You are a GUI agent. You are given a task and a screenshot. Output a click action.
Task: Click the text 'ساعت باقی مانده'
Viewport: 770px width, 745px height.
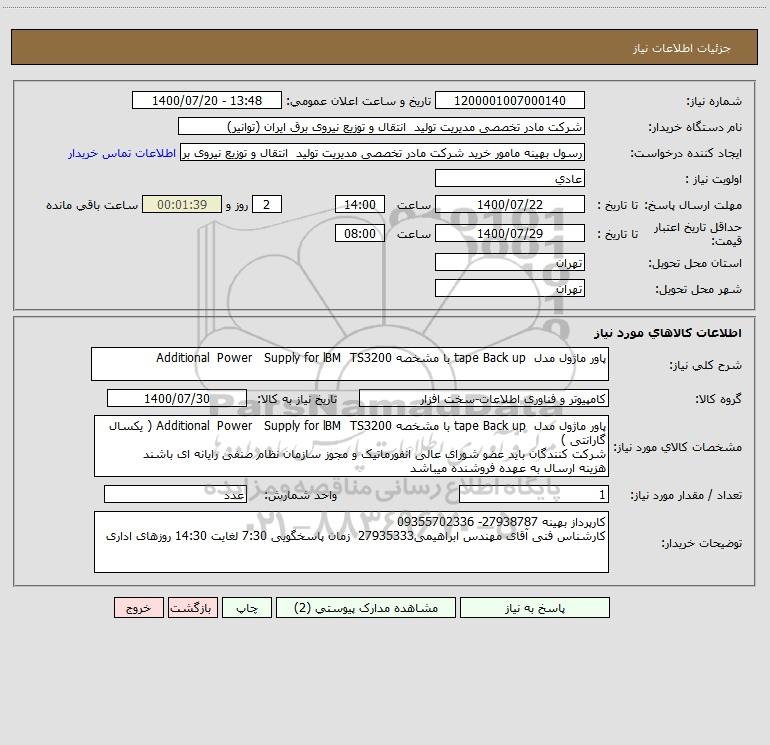tap(92, 205)
